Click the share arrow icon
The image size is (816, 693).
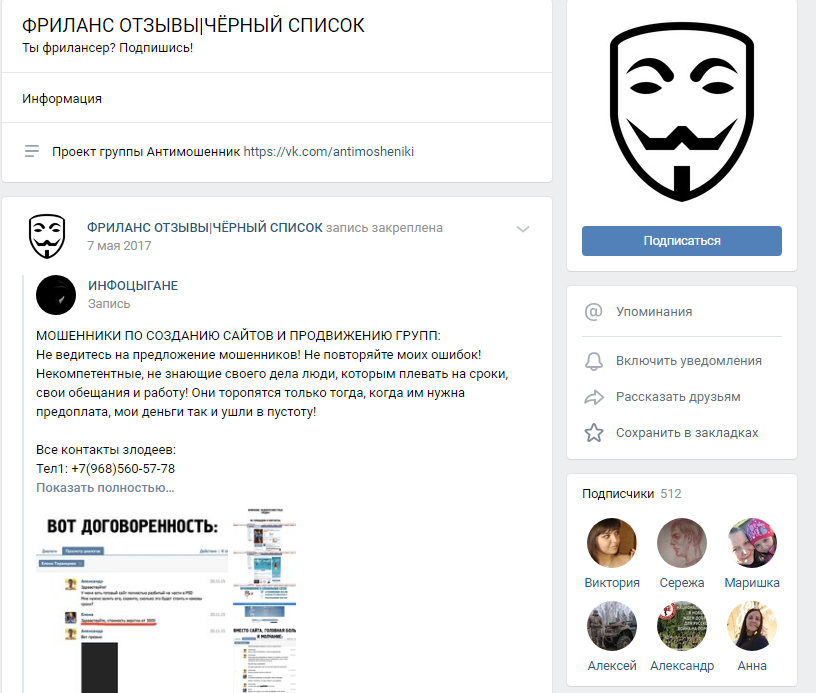(x=594, y=397)
